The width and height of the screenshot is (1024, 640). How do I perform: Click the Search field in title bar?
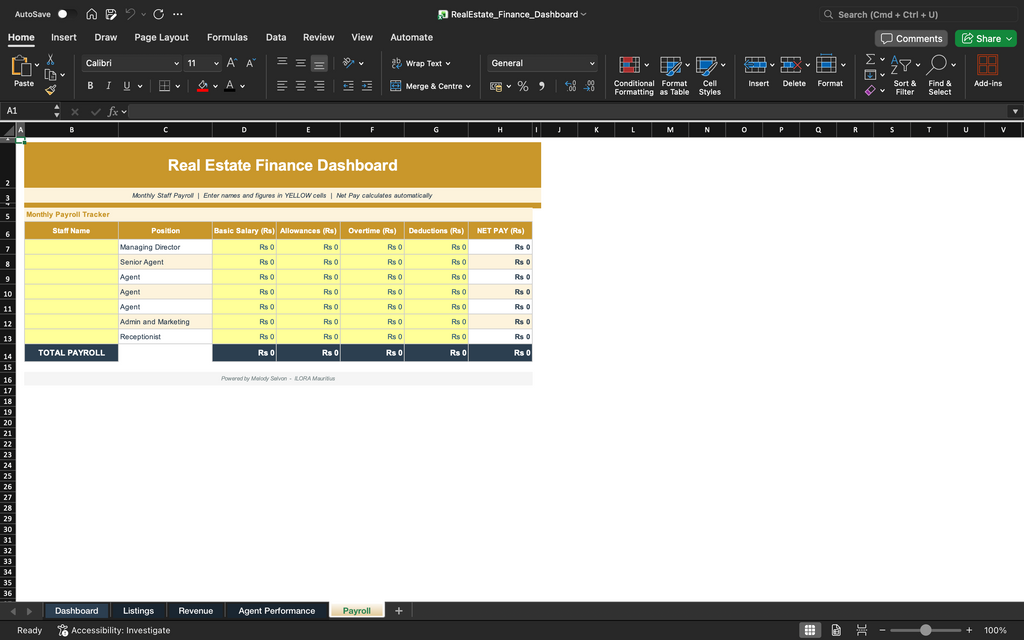[918, 14]
